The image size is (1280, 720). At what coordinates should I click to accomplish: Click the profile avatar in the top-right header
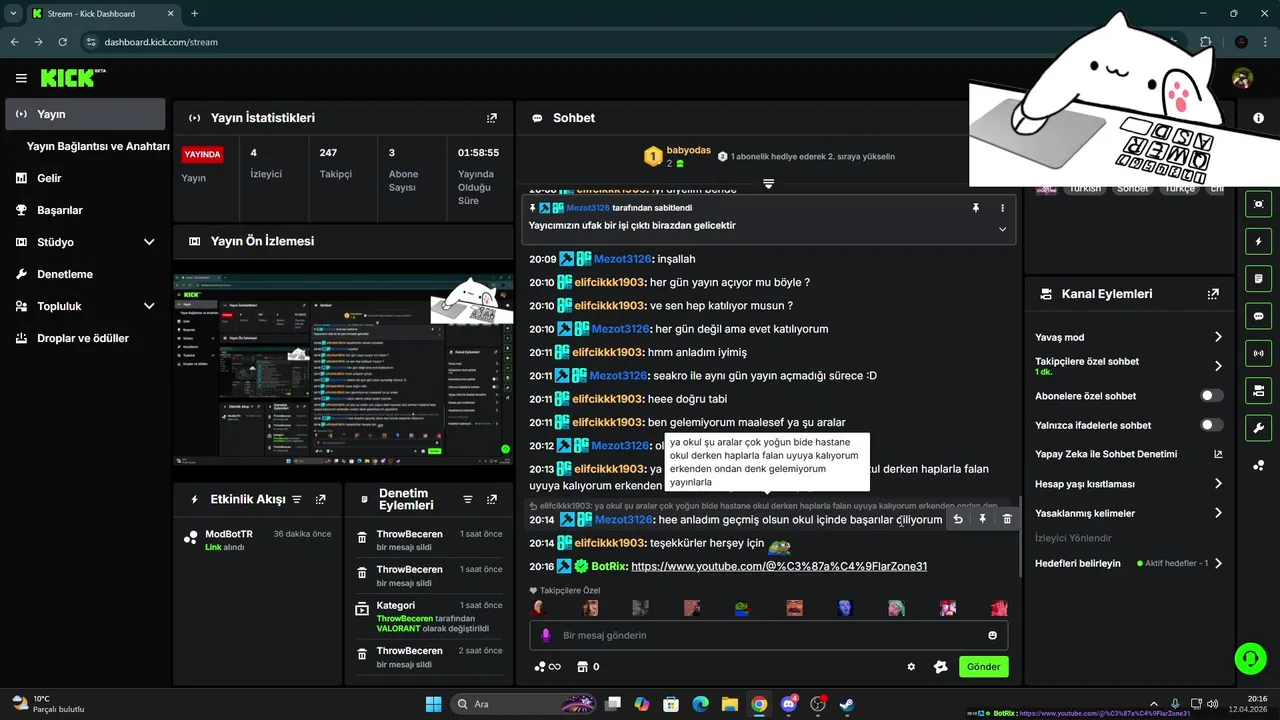pos(1242,78)
